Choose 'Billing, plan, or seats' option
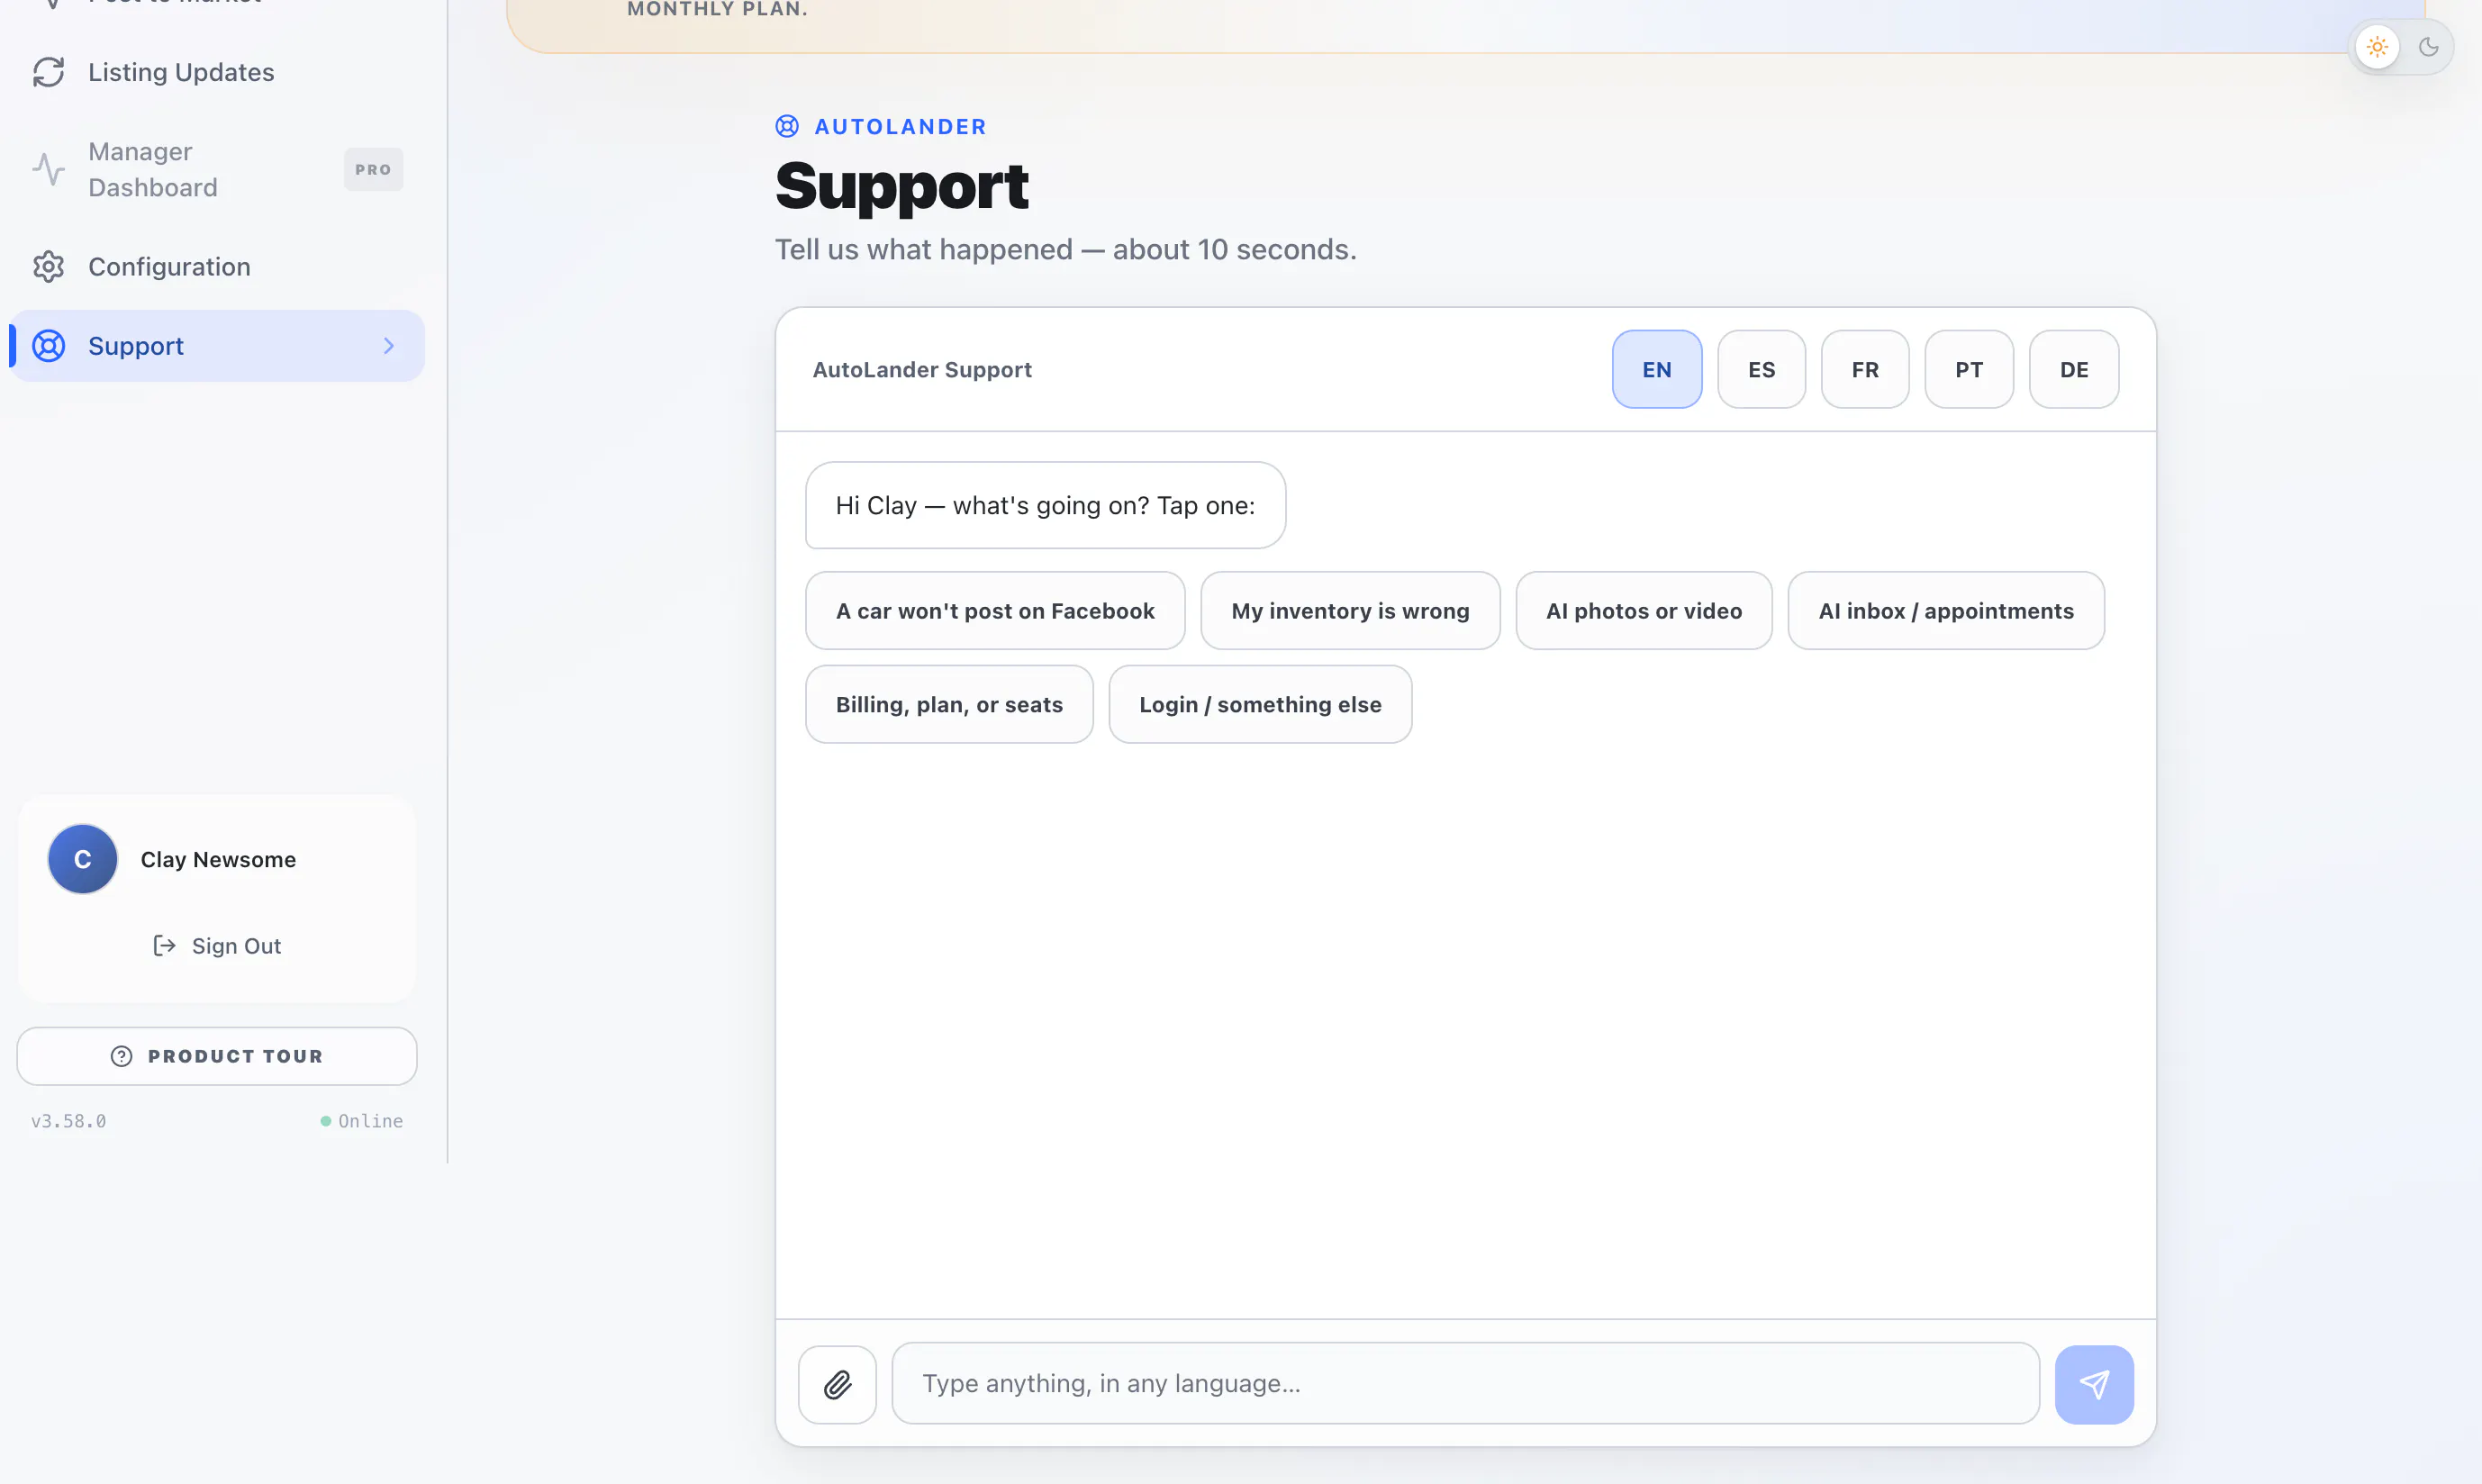 [x=949, y=704]
